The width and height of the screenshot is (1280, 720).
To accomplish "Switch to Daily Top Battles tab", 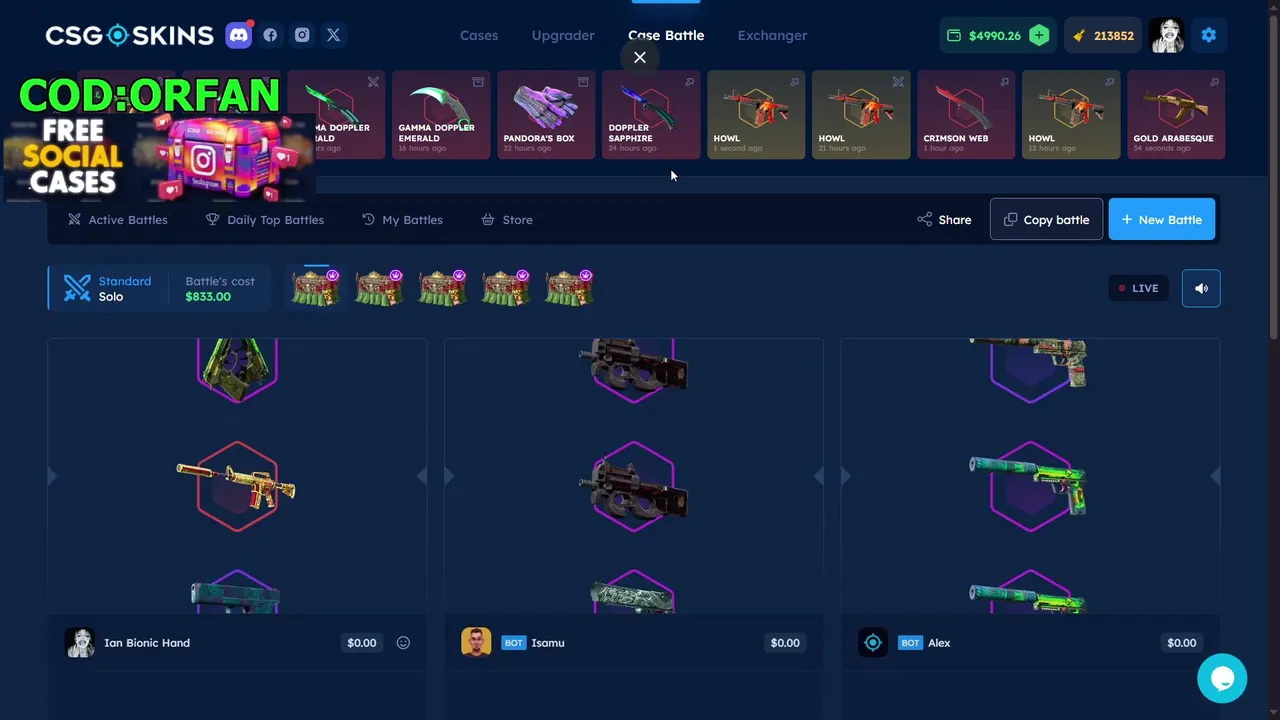I will 265,219.
